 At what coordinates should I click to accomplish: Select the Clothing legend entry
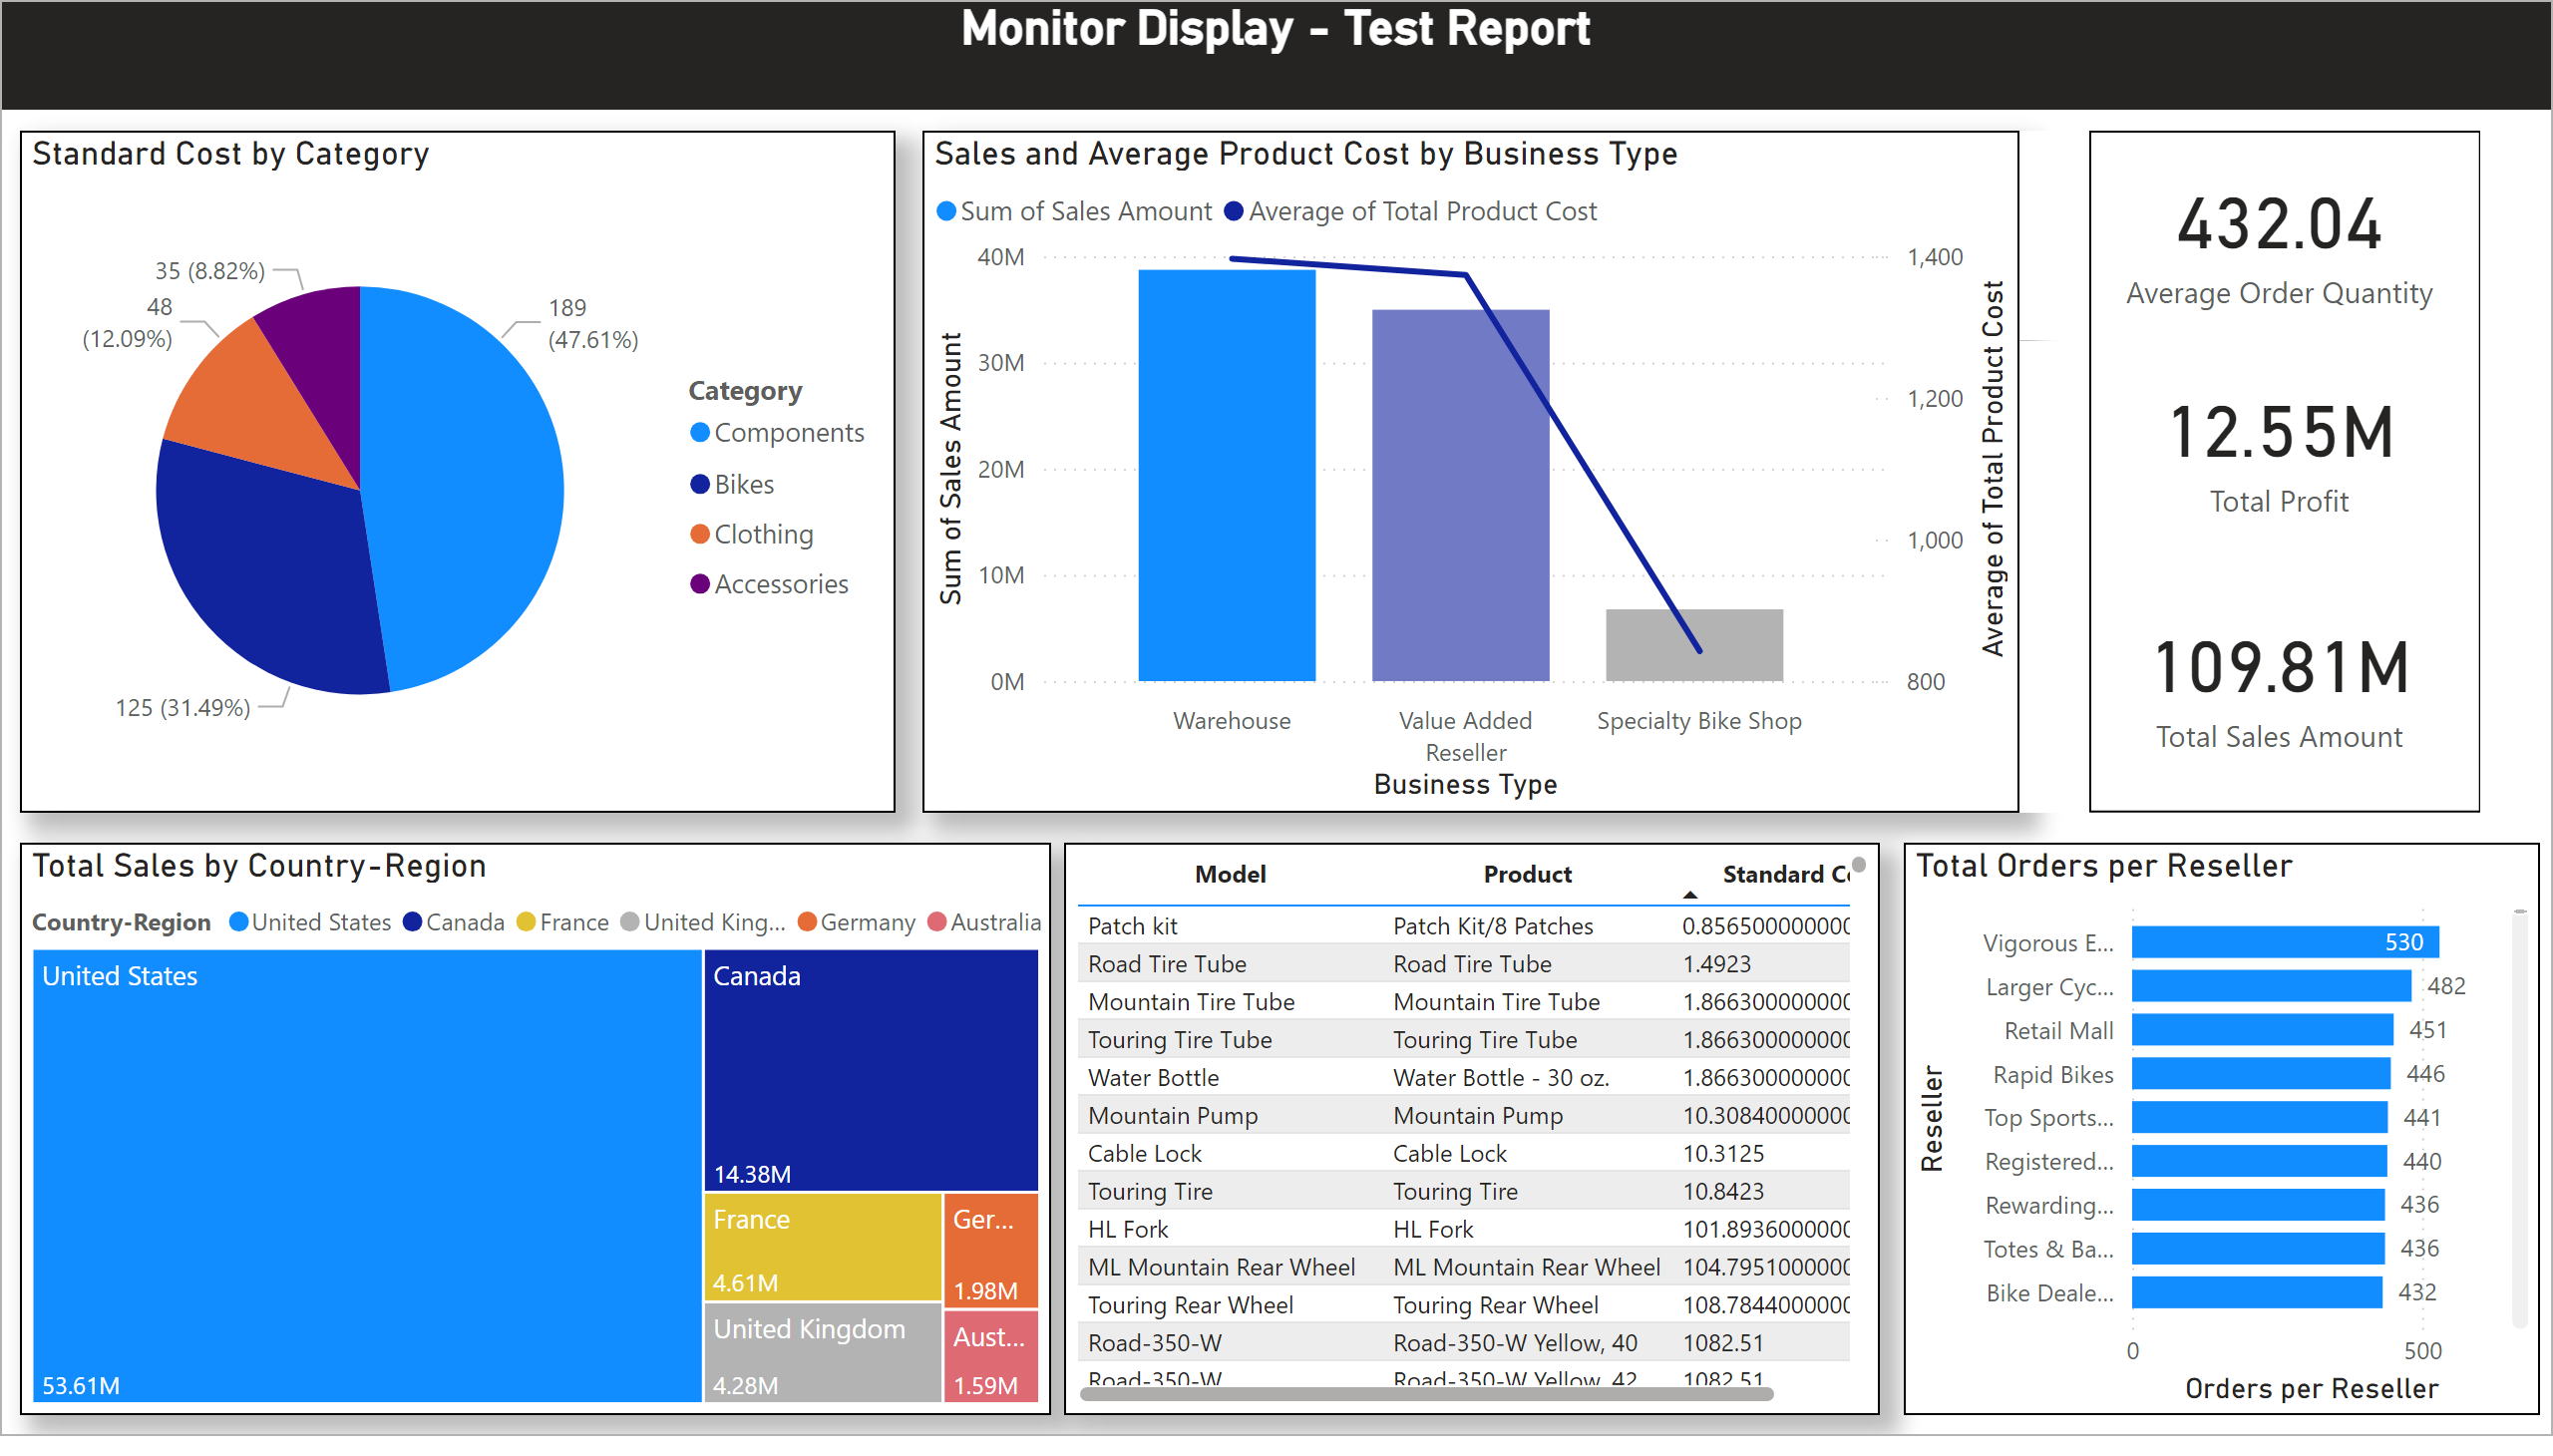pyautogui.click(x=763, y=534)
